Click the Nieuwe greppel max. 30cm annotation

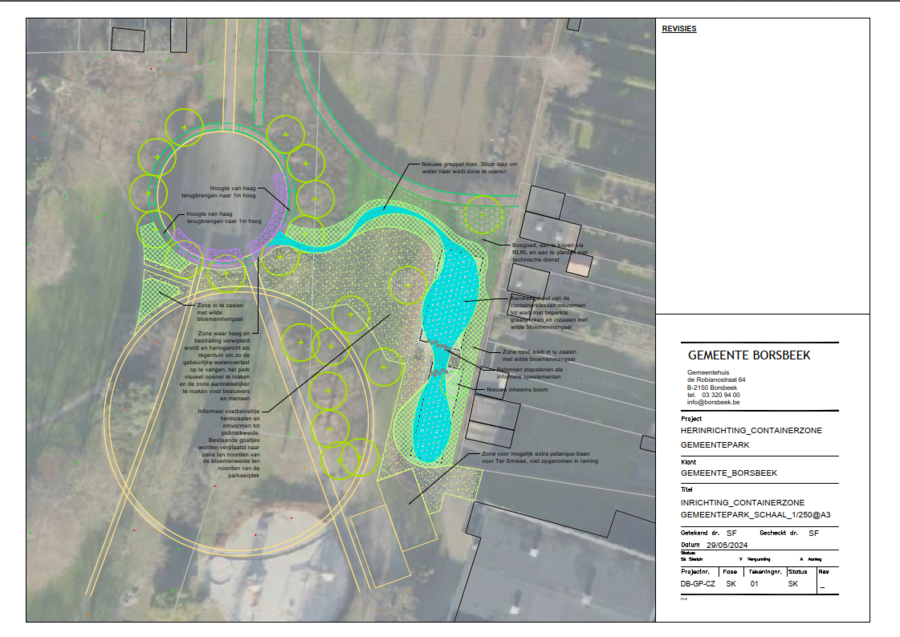click(469, 168)
